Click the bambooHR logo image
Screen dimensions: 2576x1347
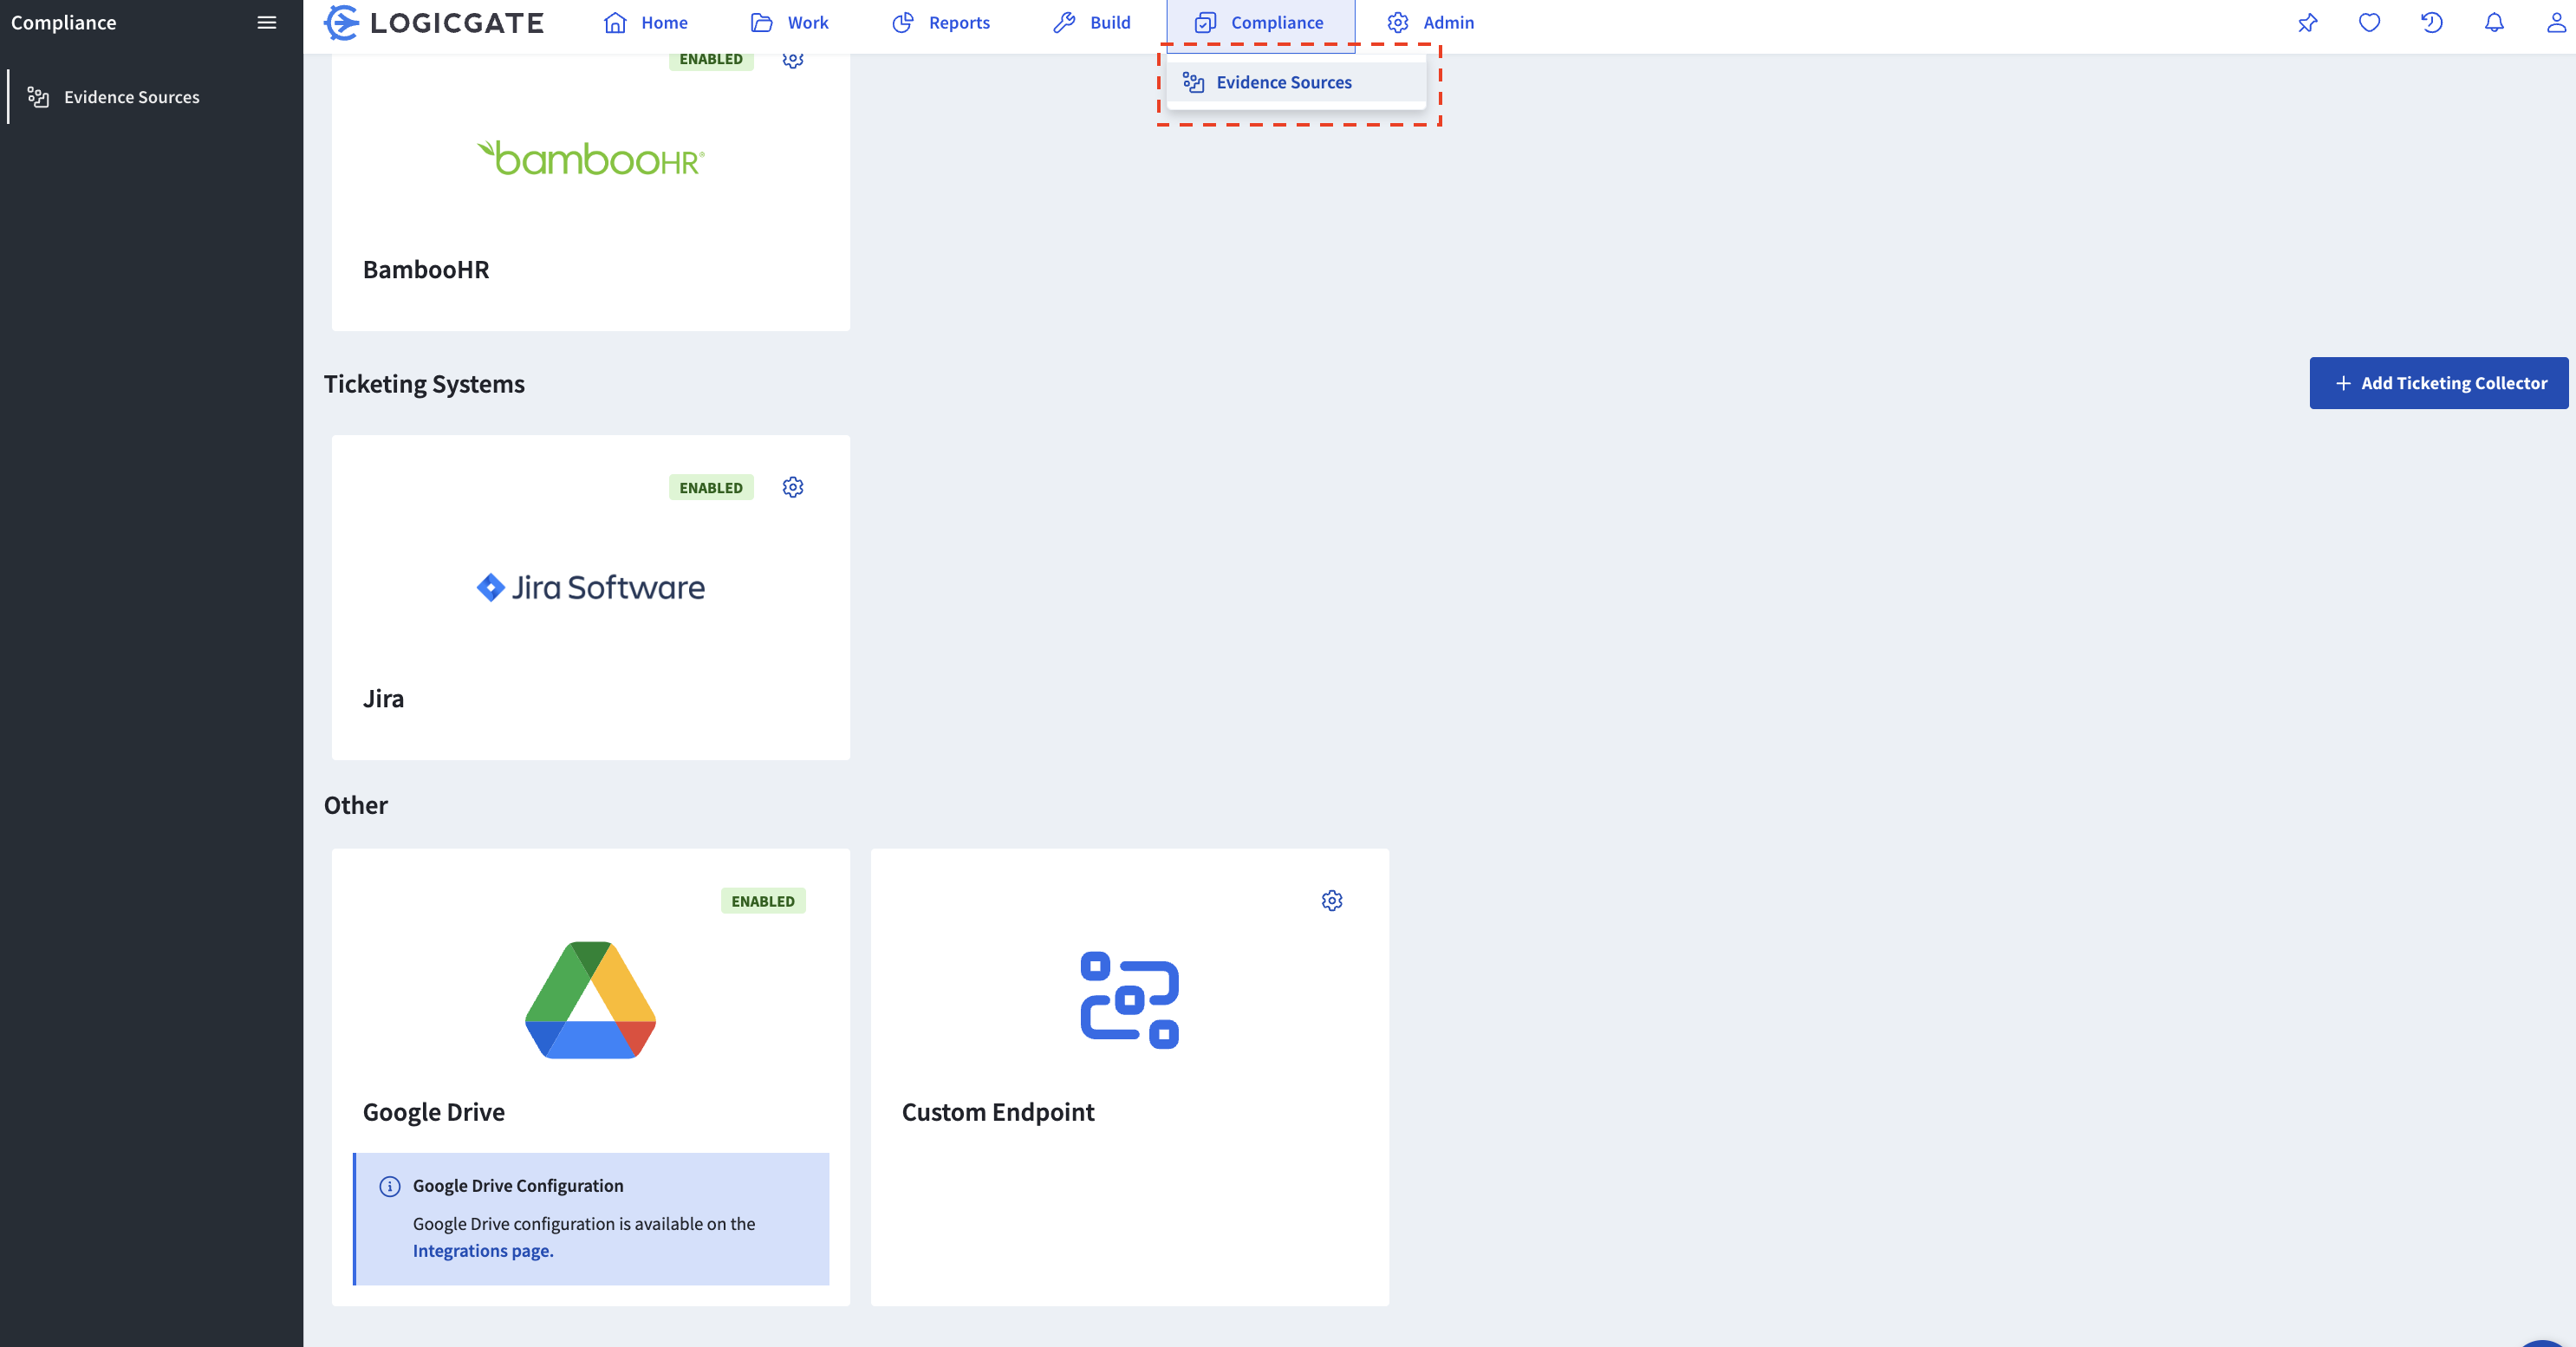590,158
